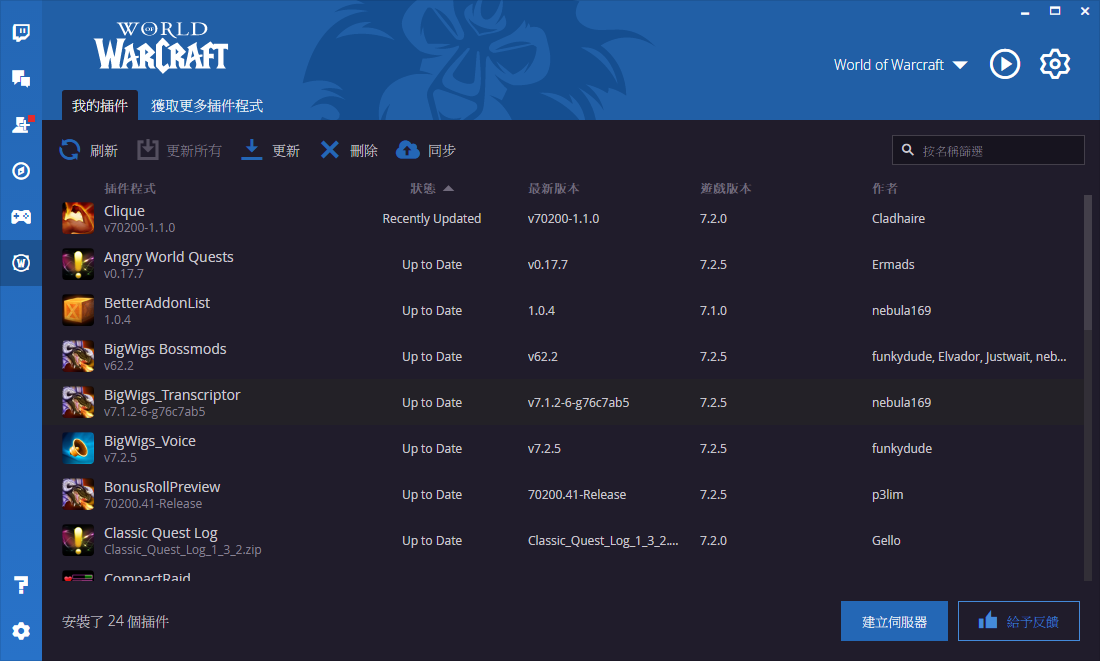Open the compass discover icon
Image resolution: width=1100 pixels, height=661 pixels.
(x=21, y=171)
